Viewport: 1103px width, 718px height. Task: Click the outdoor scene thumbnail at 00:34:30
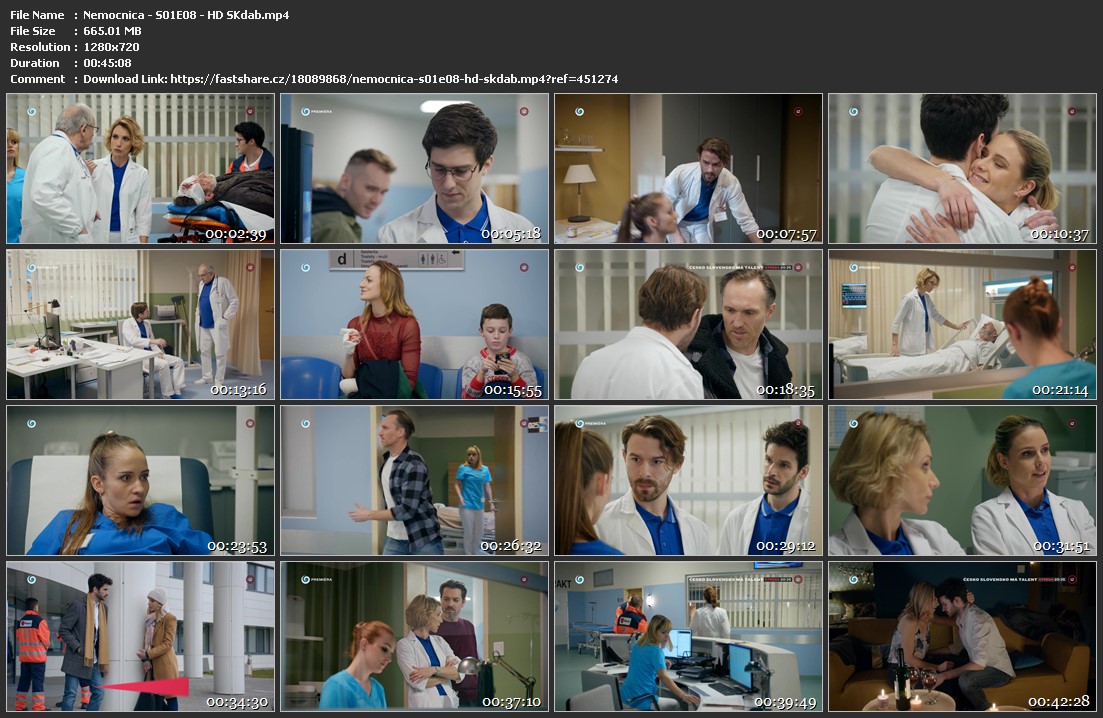pos(140,637)
